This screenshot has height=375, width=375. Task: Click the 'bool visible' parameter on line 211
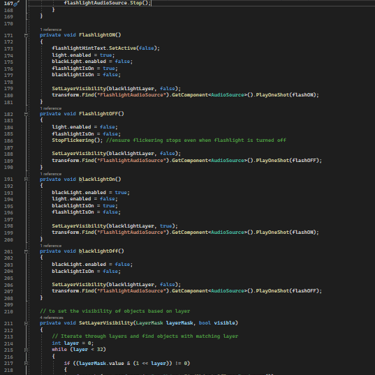point(217,323)
